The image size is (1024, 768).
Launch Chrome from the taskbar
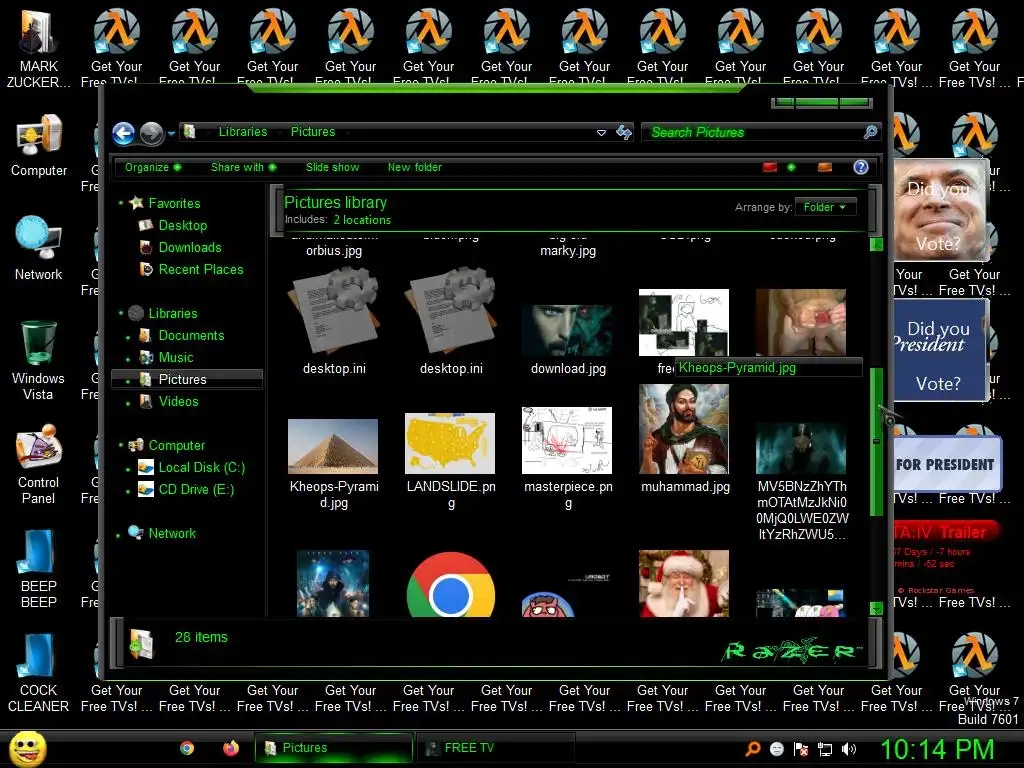pos(187,748)
